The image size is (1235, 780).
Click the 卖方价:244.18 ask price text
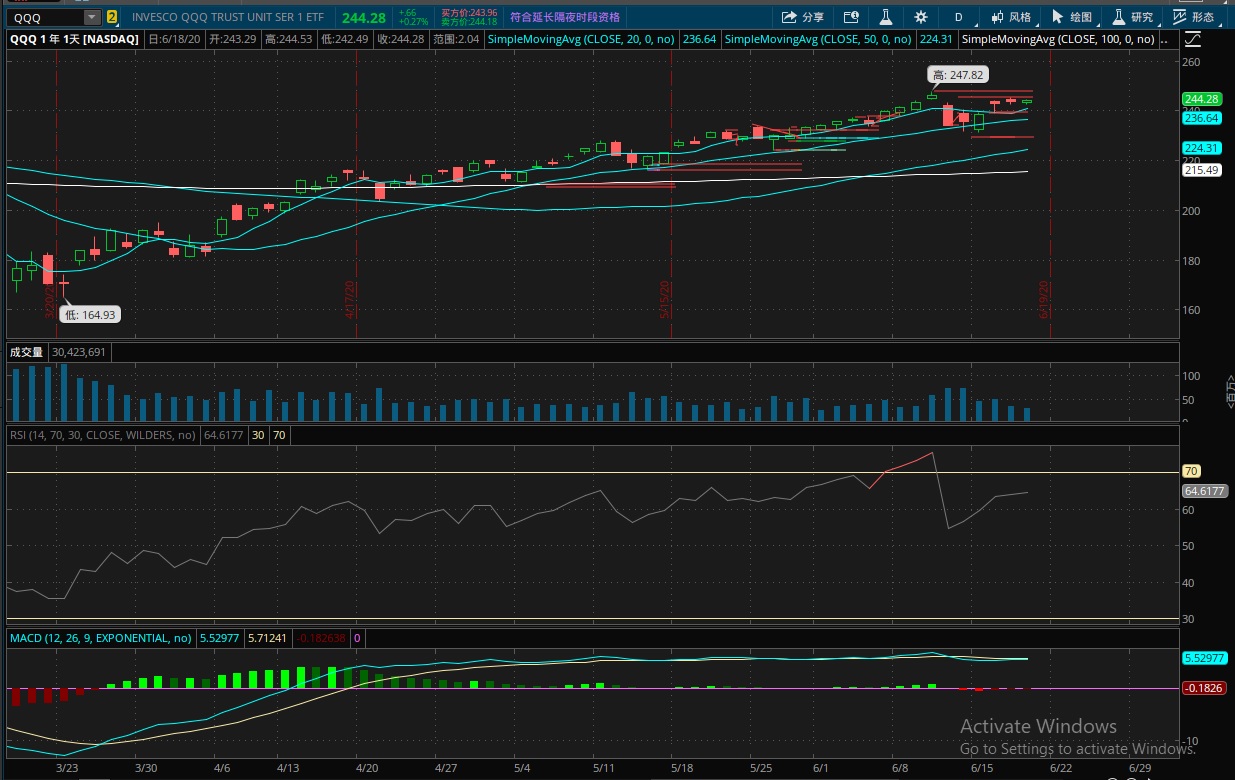[469, 21]
